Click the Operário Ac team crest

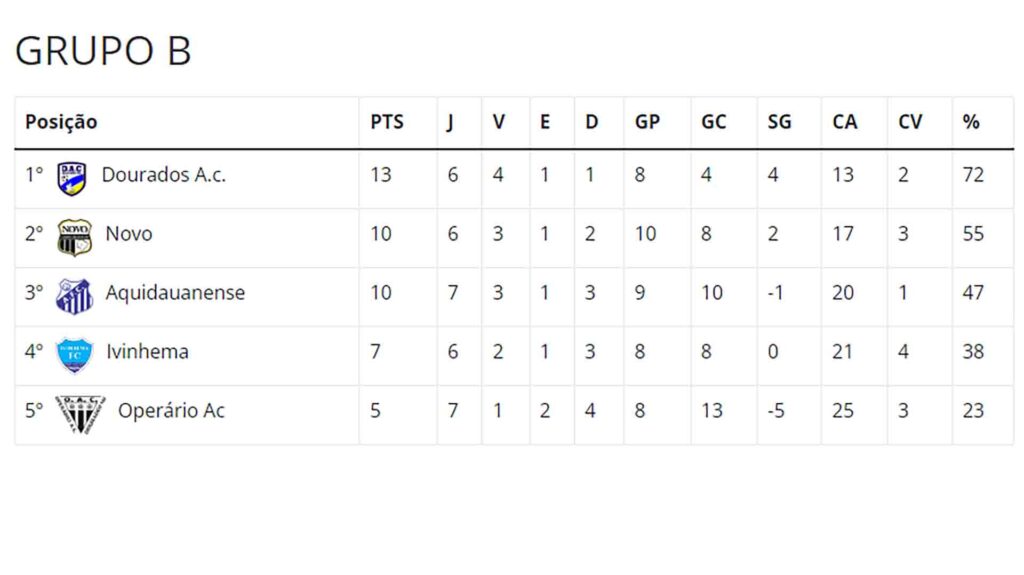80,413
